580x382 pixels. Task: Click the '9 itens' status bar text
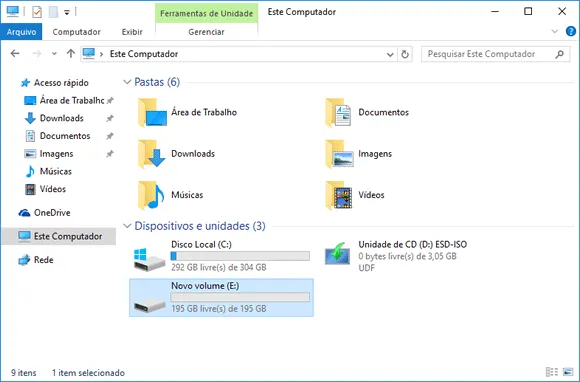(24, 373)
